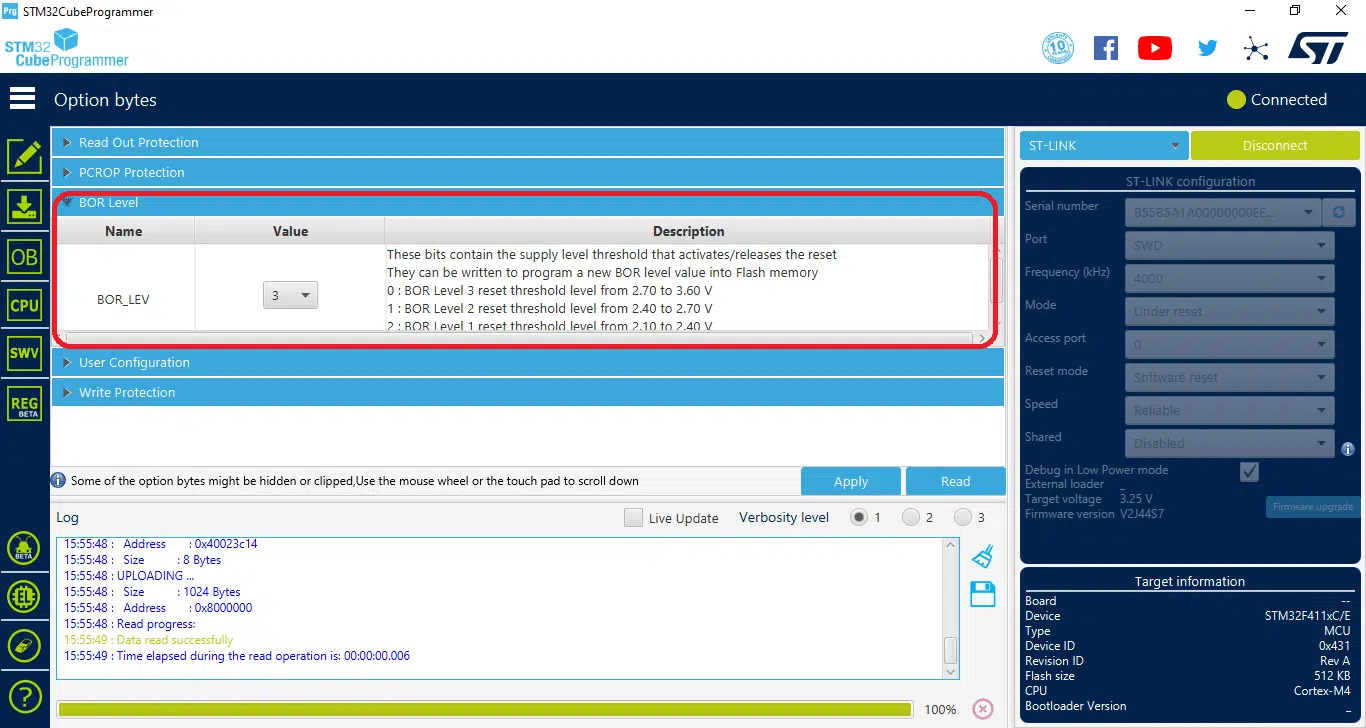
Task: Click the green 100% progress bar
Action: pos(484,709)
